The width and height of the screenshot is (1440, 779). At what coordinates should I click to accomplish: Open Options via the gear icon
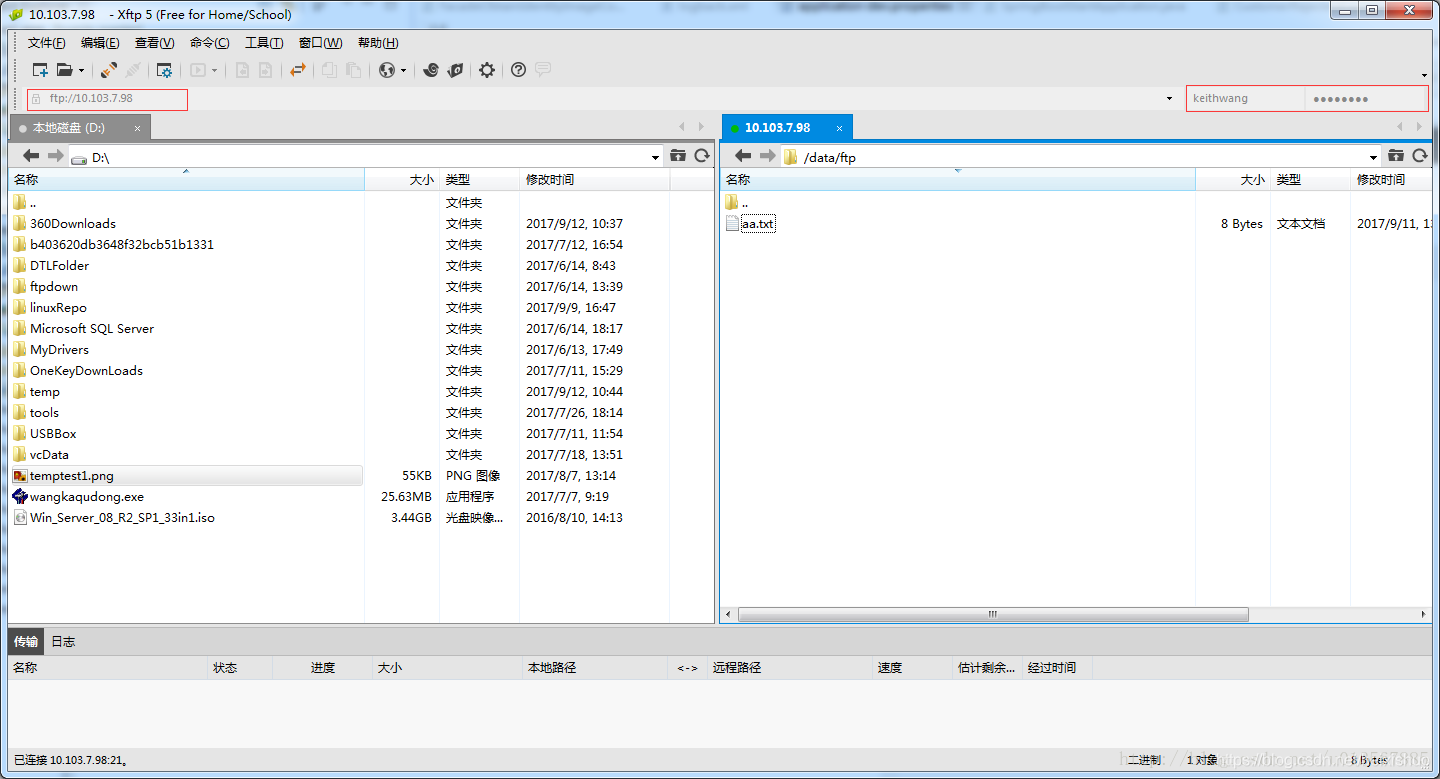click(x=487, y=70)
